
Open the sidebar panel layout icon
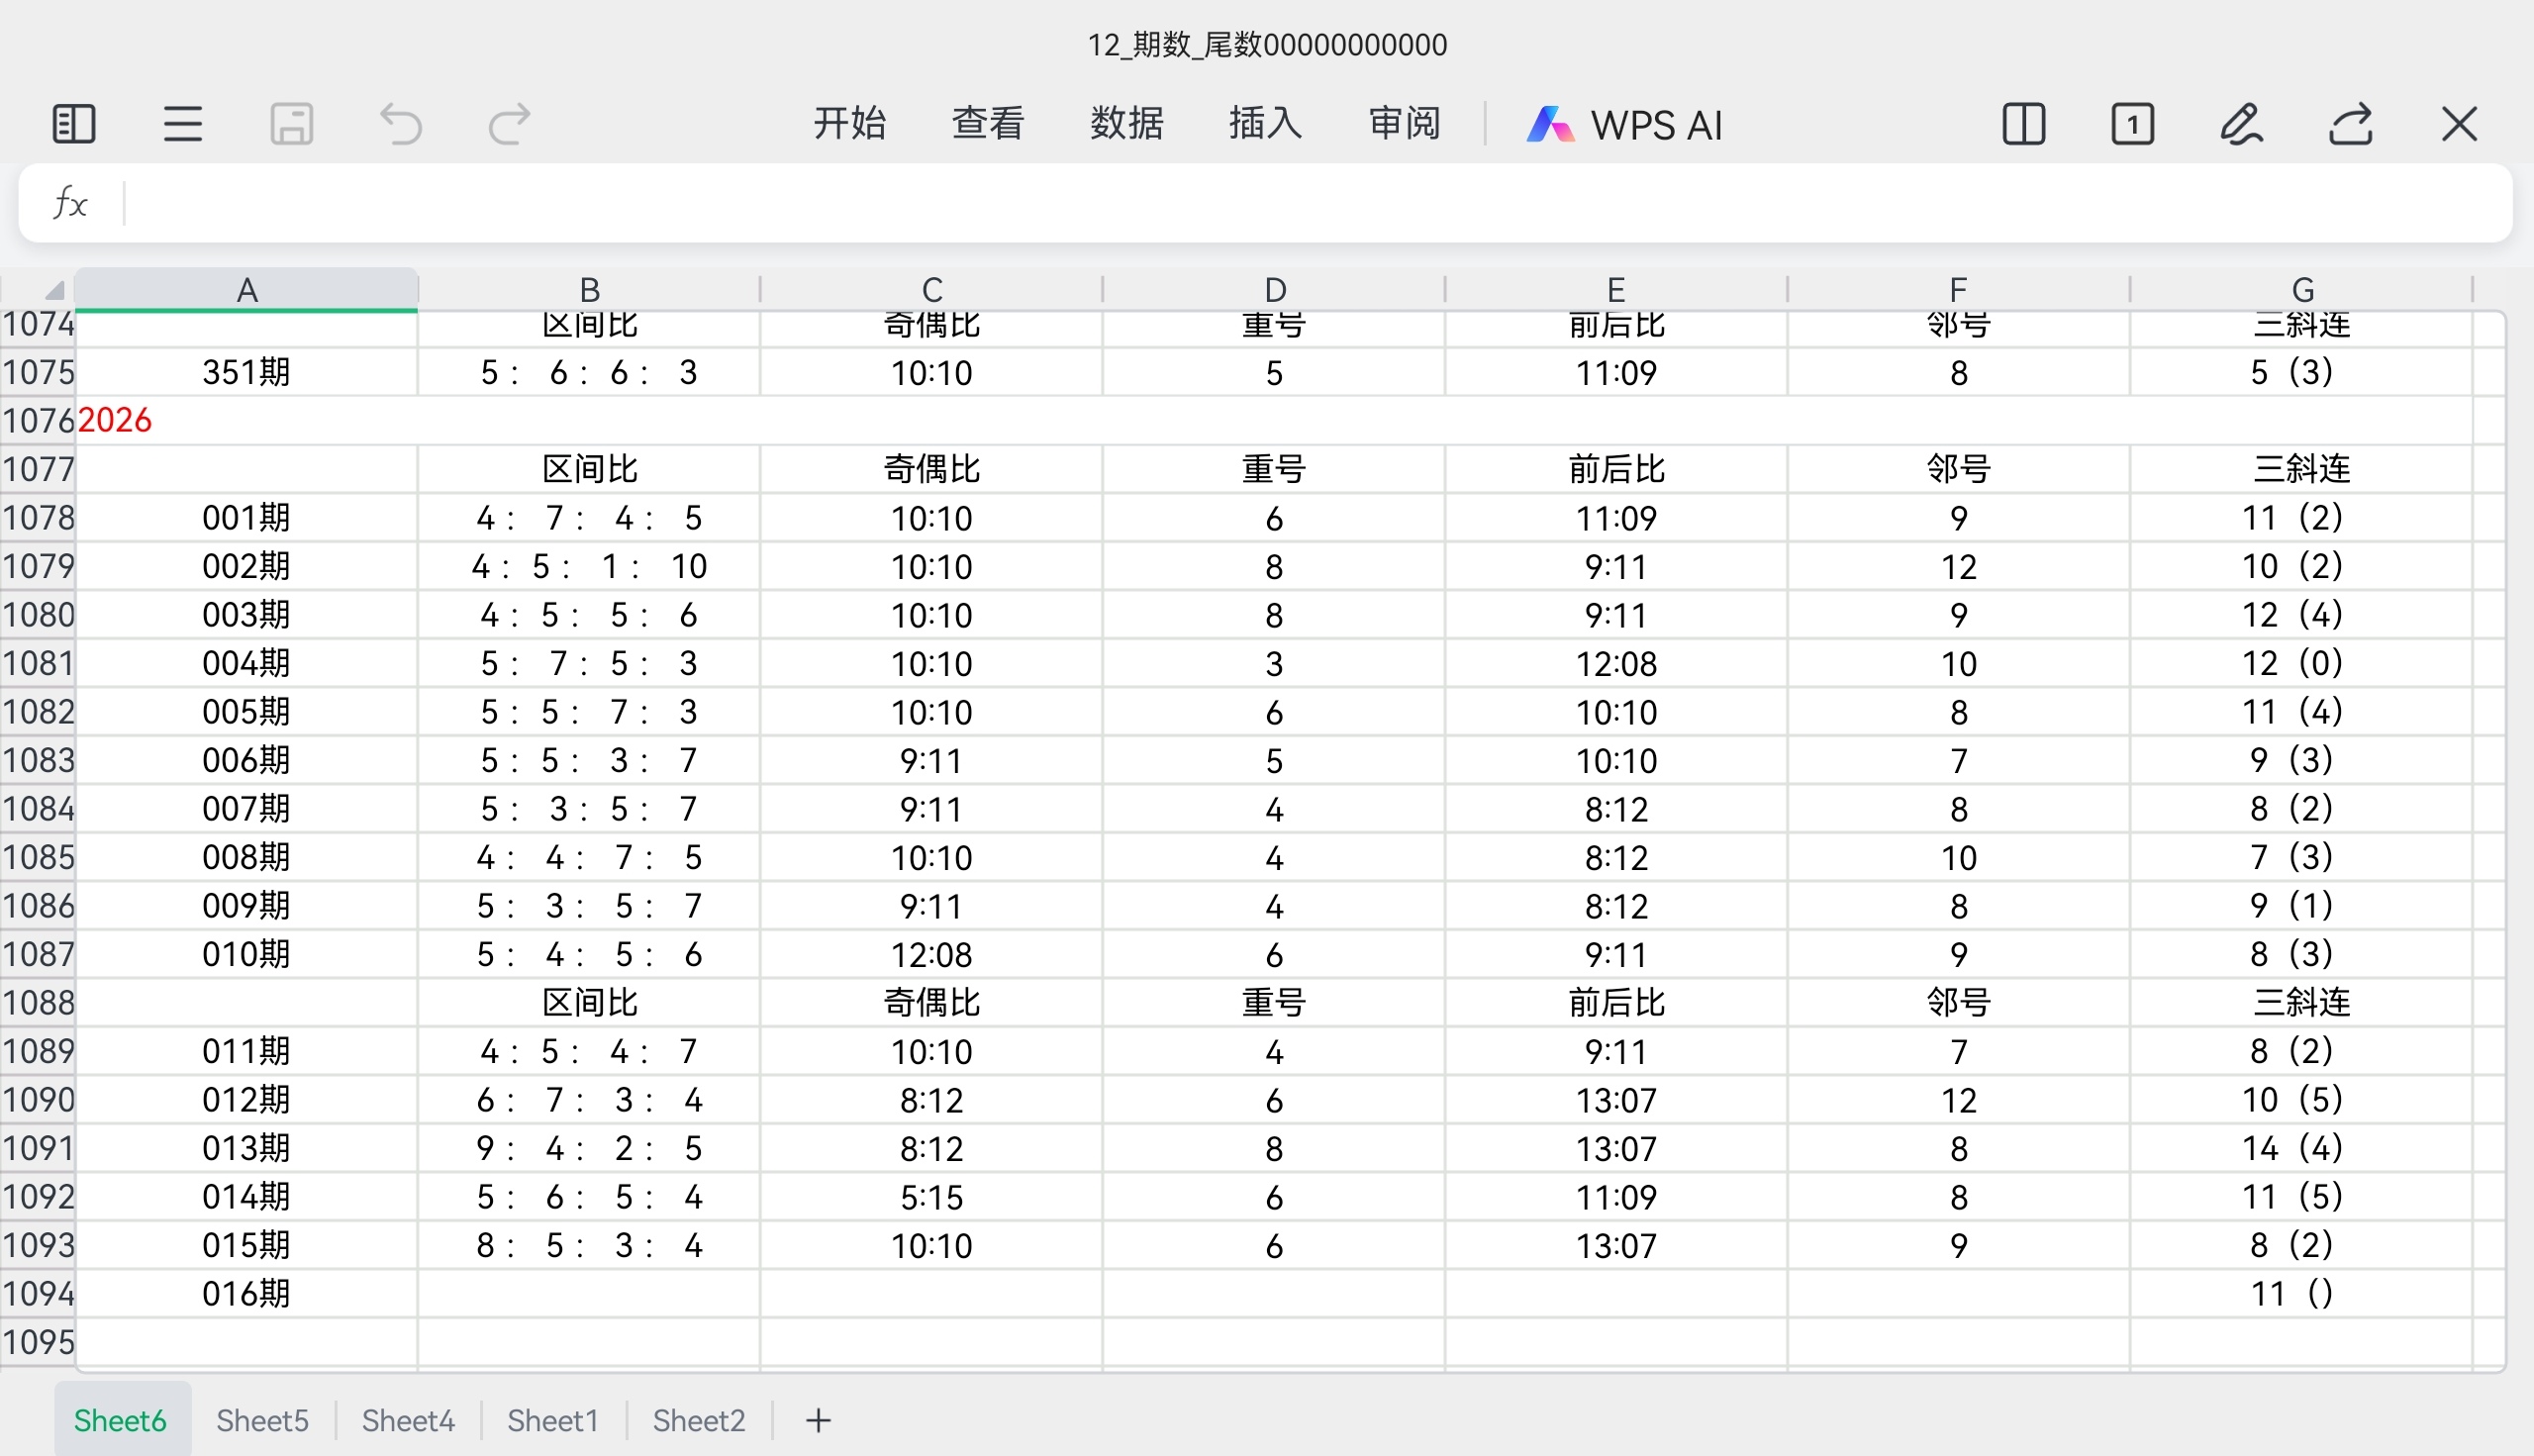[x=73, y=125]
